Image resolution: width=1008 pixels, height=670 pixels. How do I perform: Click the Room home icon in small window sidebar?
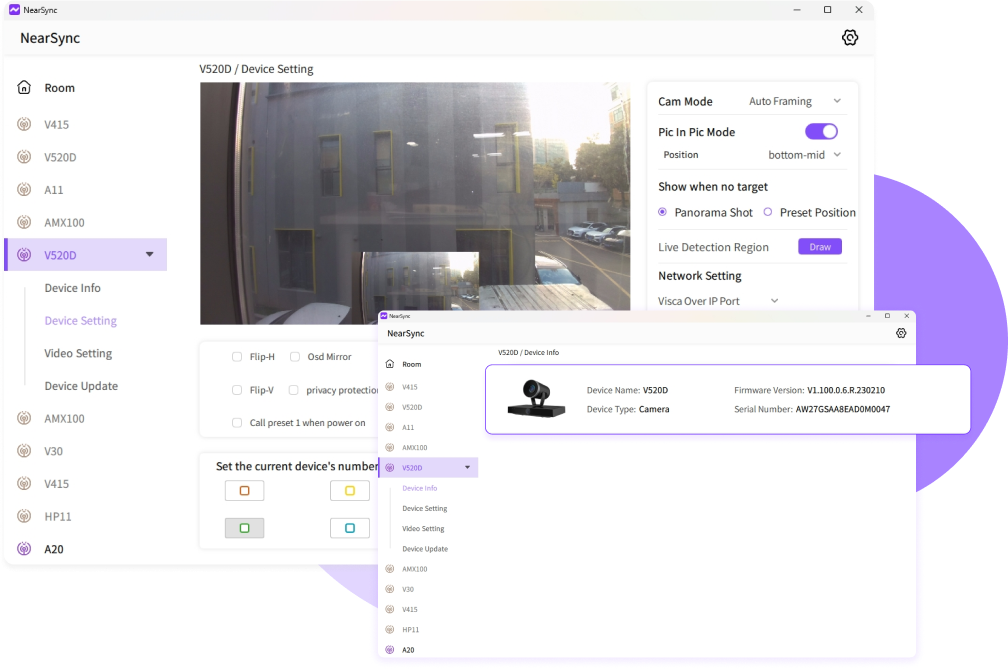[x=390, y=364]
